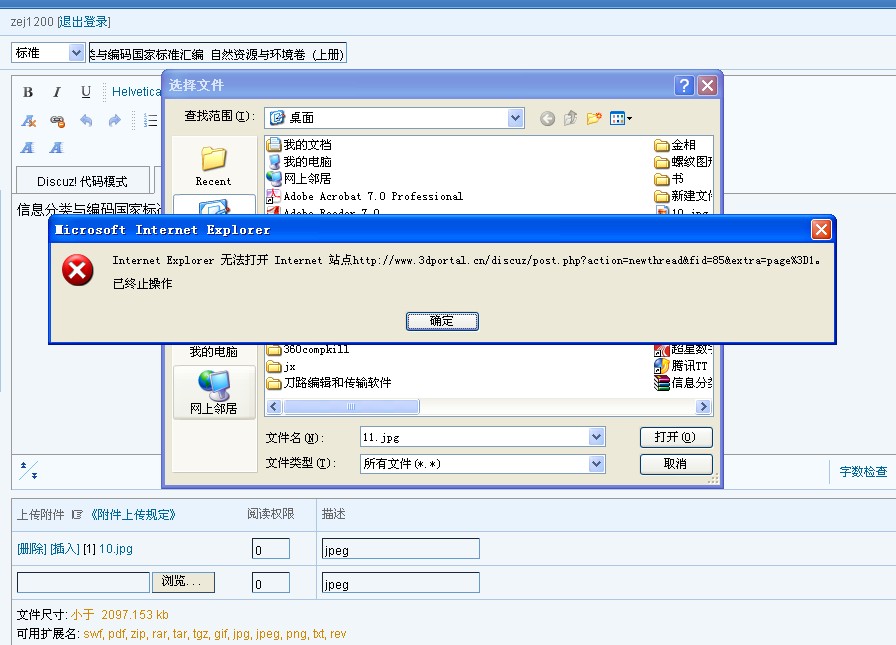Select the 刀路编辑和传输软件 folder

coord(330,383)
